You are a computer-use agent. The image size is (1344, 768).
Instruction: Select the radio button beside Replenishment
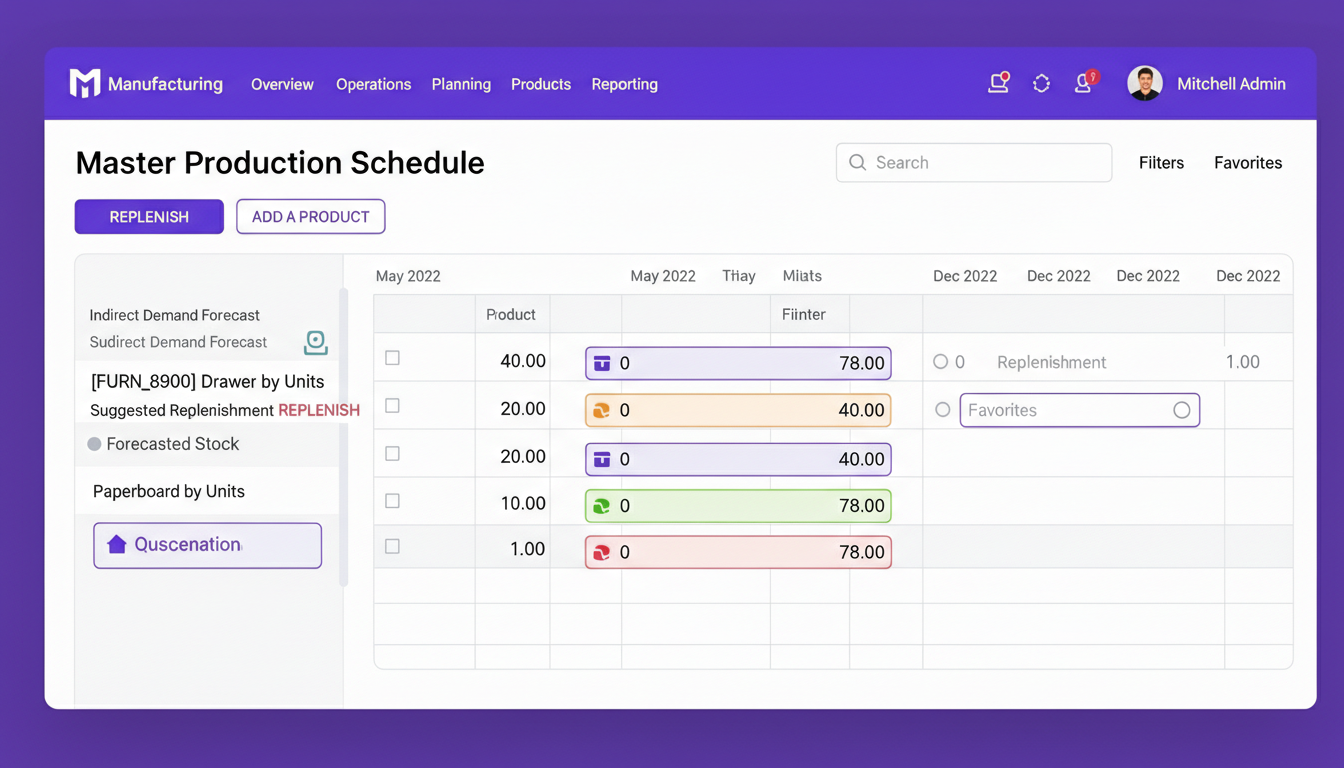point(940,362)
